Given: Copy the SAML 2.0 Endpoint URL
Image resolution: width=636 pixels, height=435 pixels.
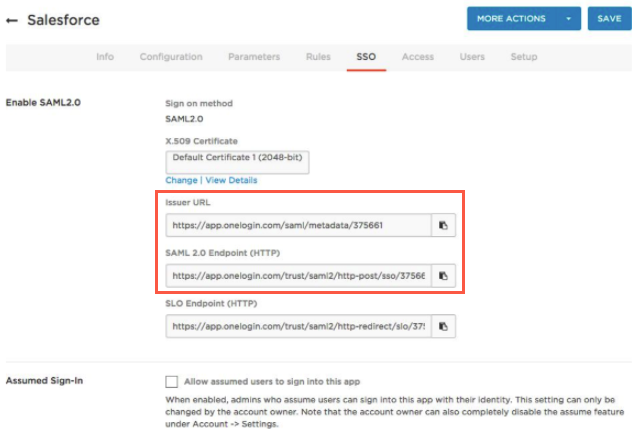Looking at the screenshot, I should point(443,276).
